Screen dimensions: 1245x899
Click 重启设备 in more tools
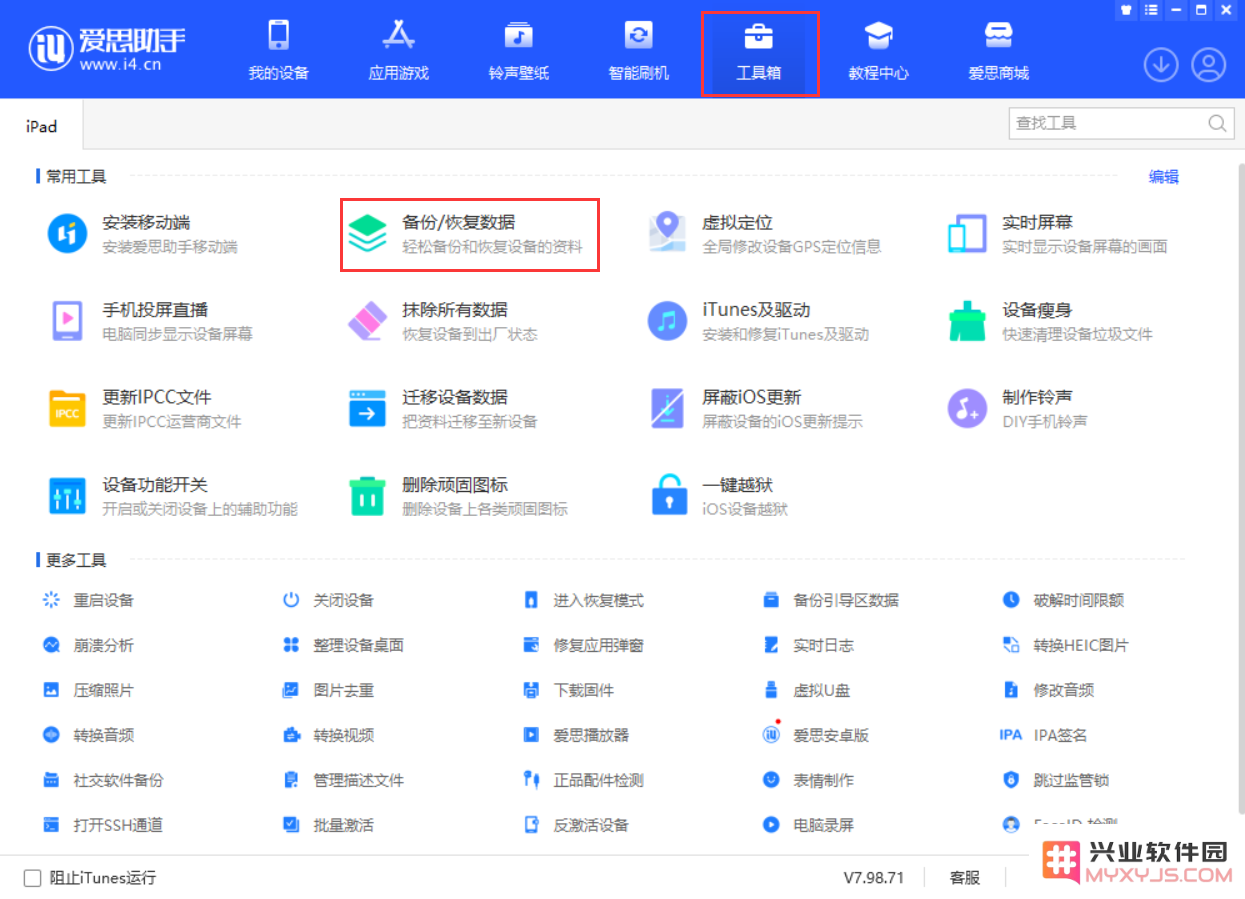point(88,600)
